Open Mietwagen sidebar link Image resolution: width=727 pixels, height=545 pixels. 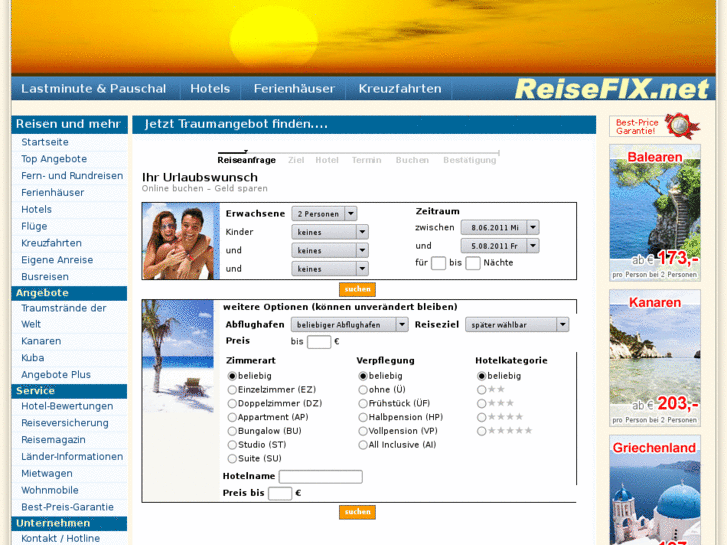click(47, 474)
